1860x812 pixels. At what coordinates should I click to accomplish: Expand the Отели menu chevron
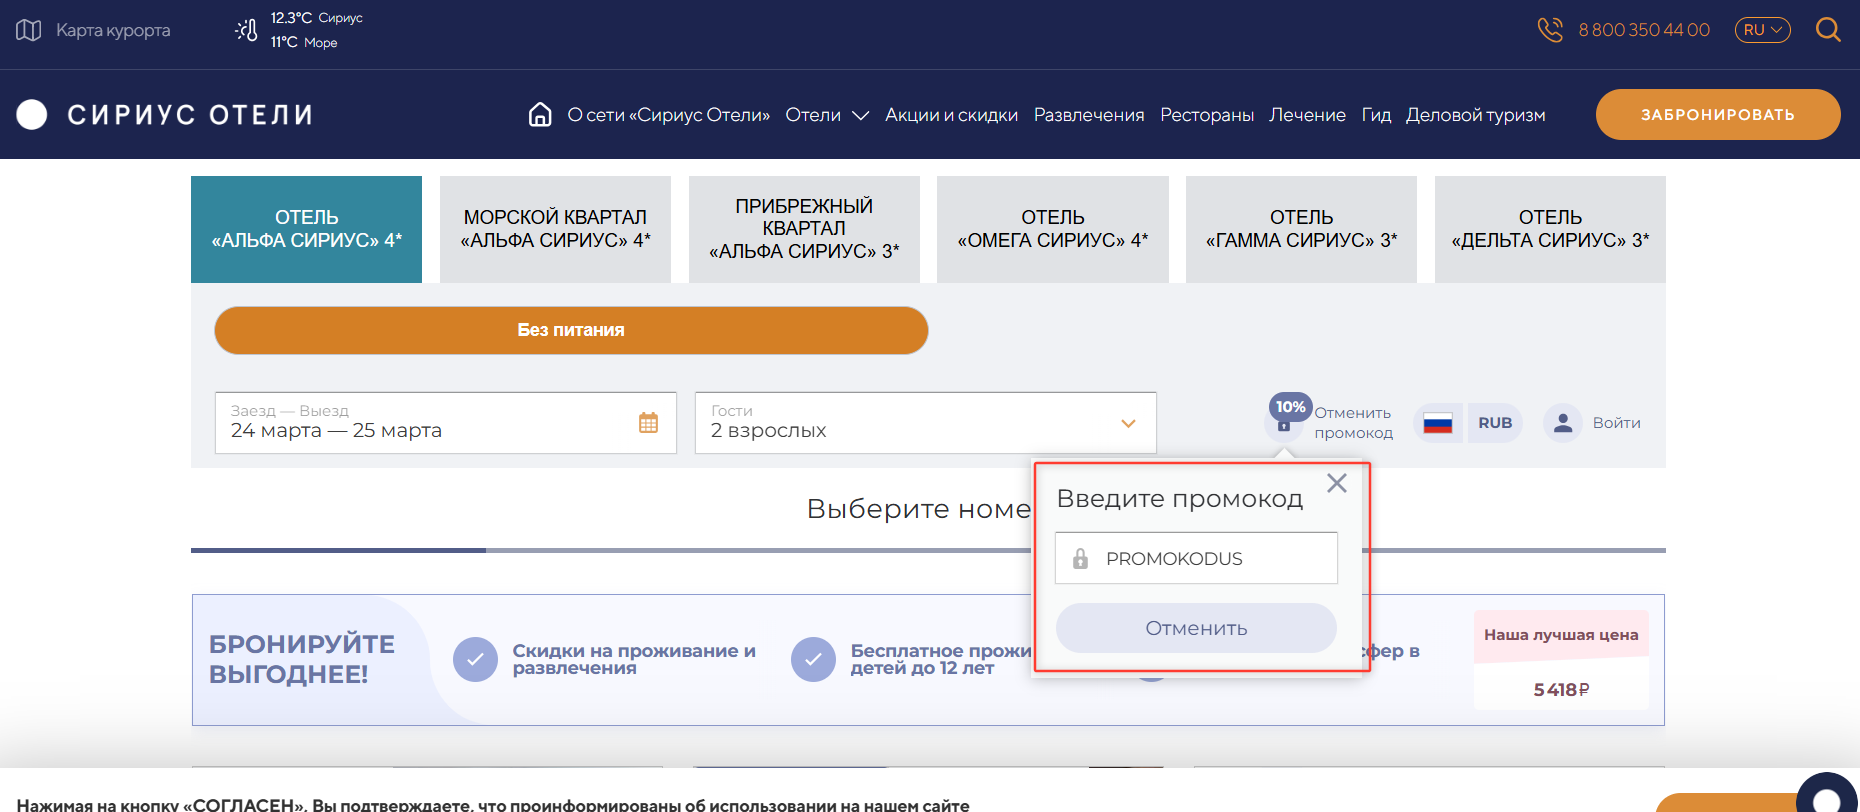click(x=860, y=116)
